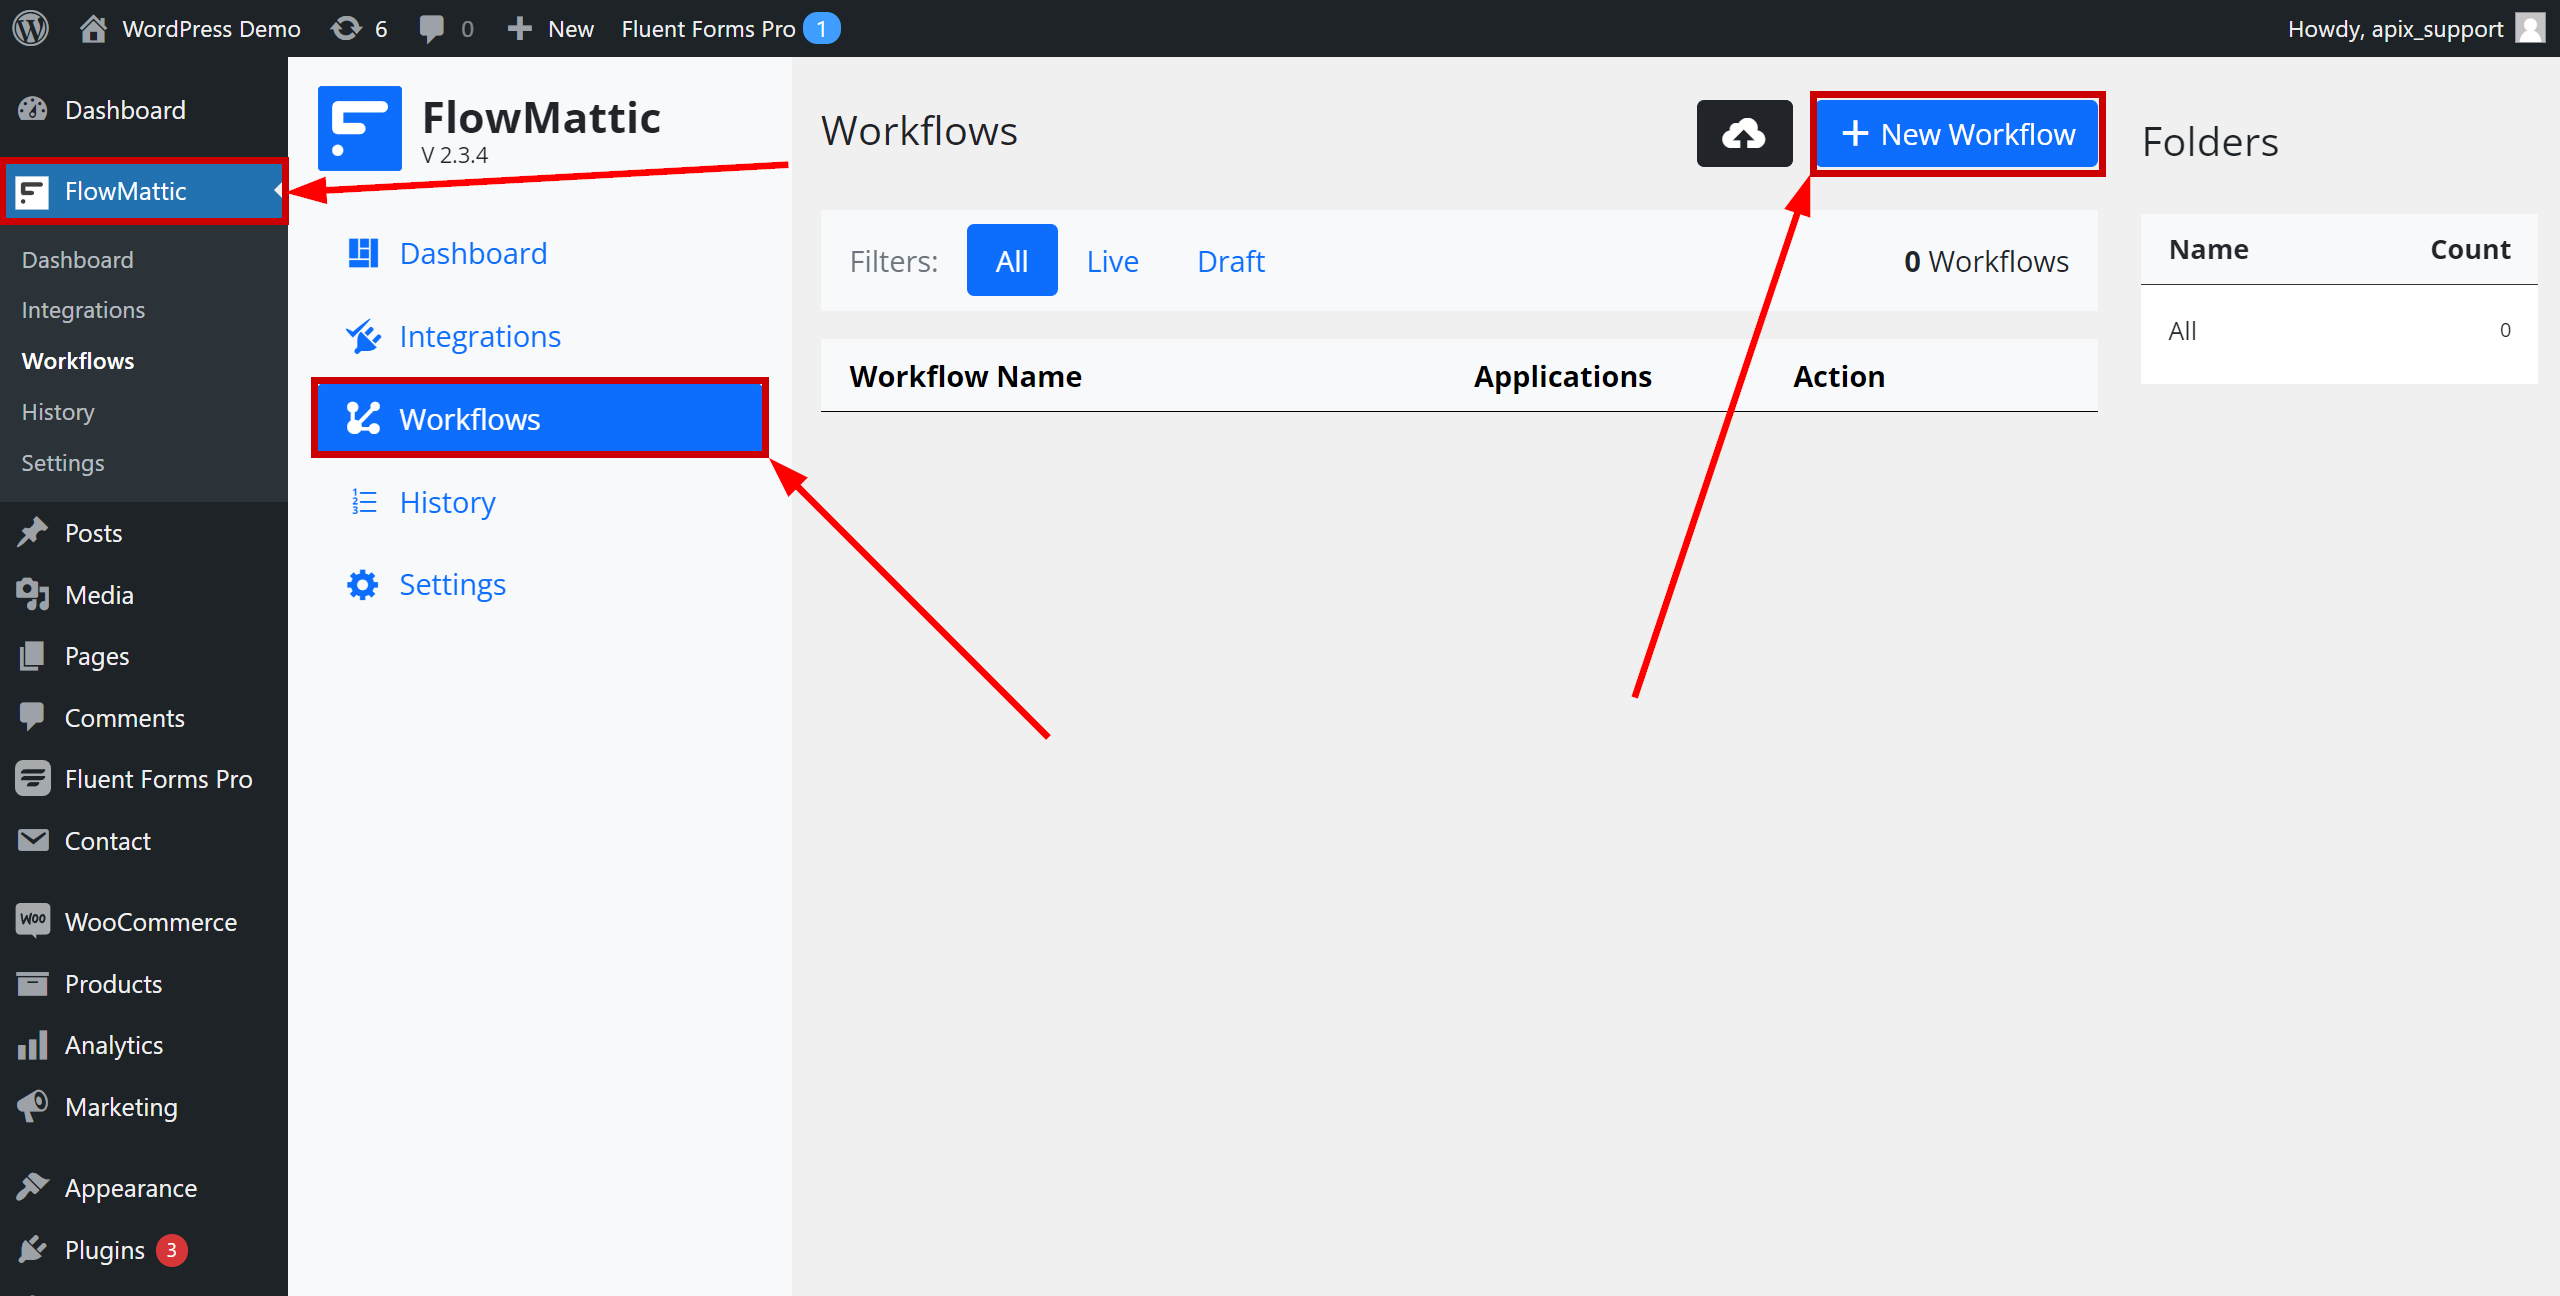Click the Workflows branch icon in FlowMattic panel
2560x1296 pixels.
[x=363, y=418]
